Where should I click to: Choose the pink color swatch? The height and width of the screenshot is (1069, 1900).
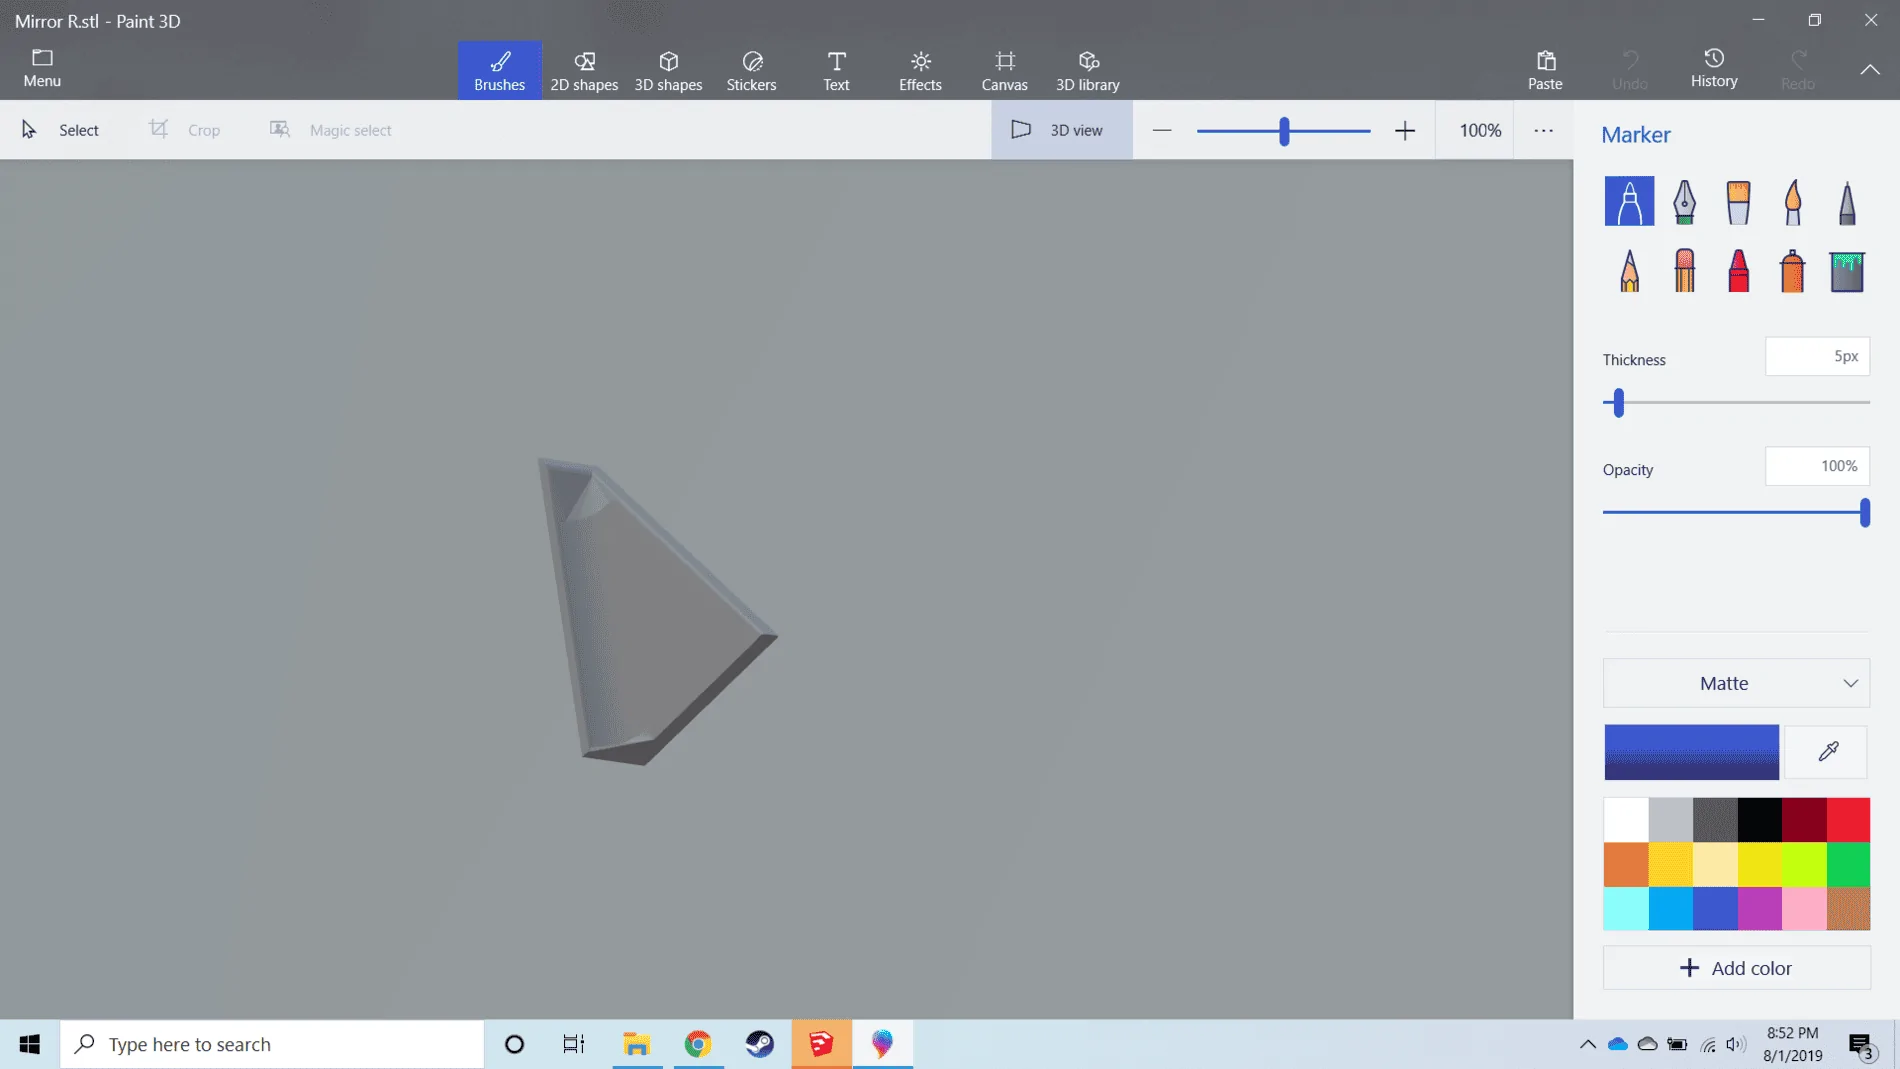click(1804, 908)
